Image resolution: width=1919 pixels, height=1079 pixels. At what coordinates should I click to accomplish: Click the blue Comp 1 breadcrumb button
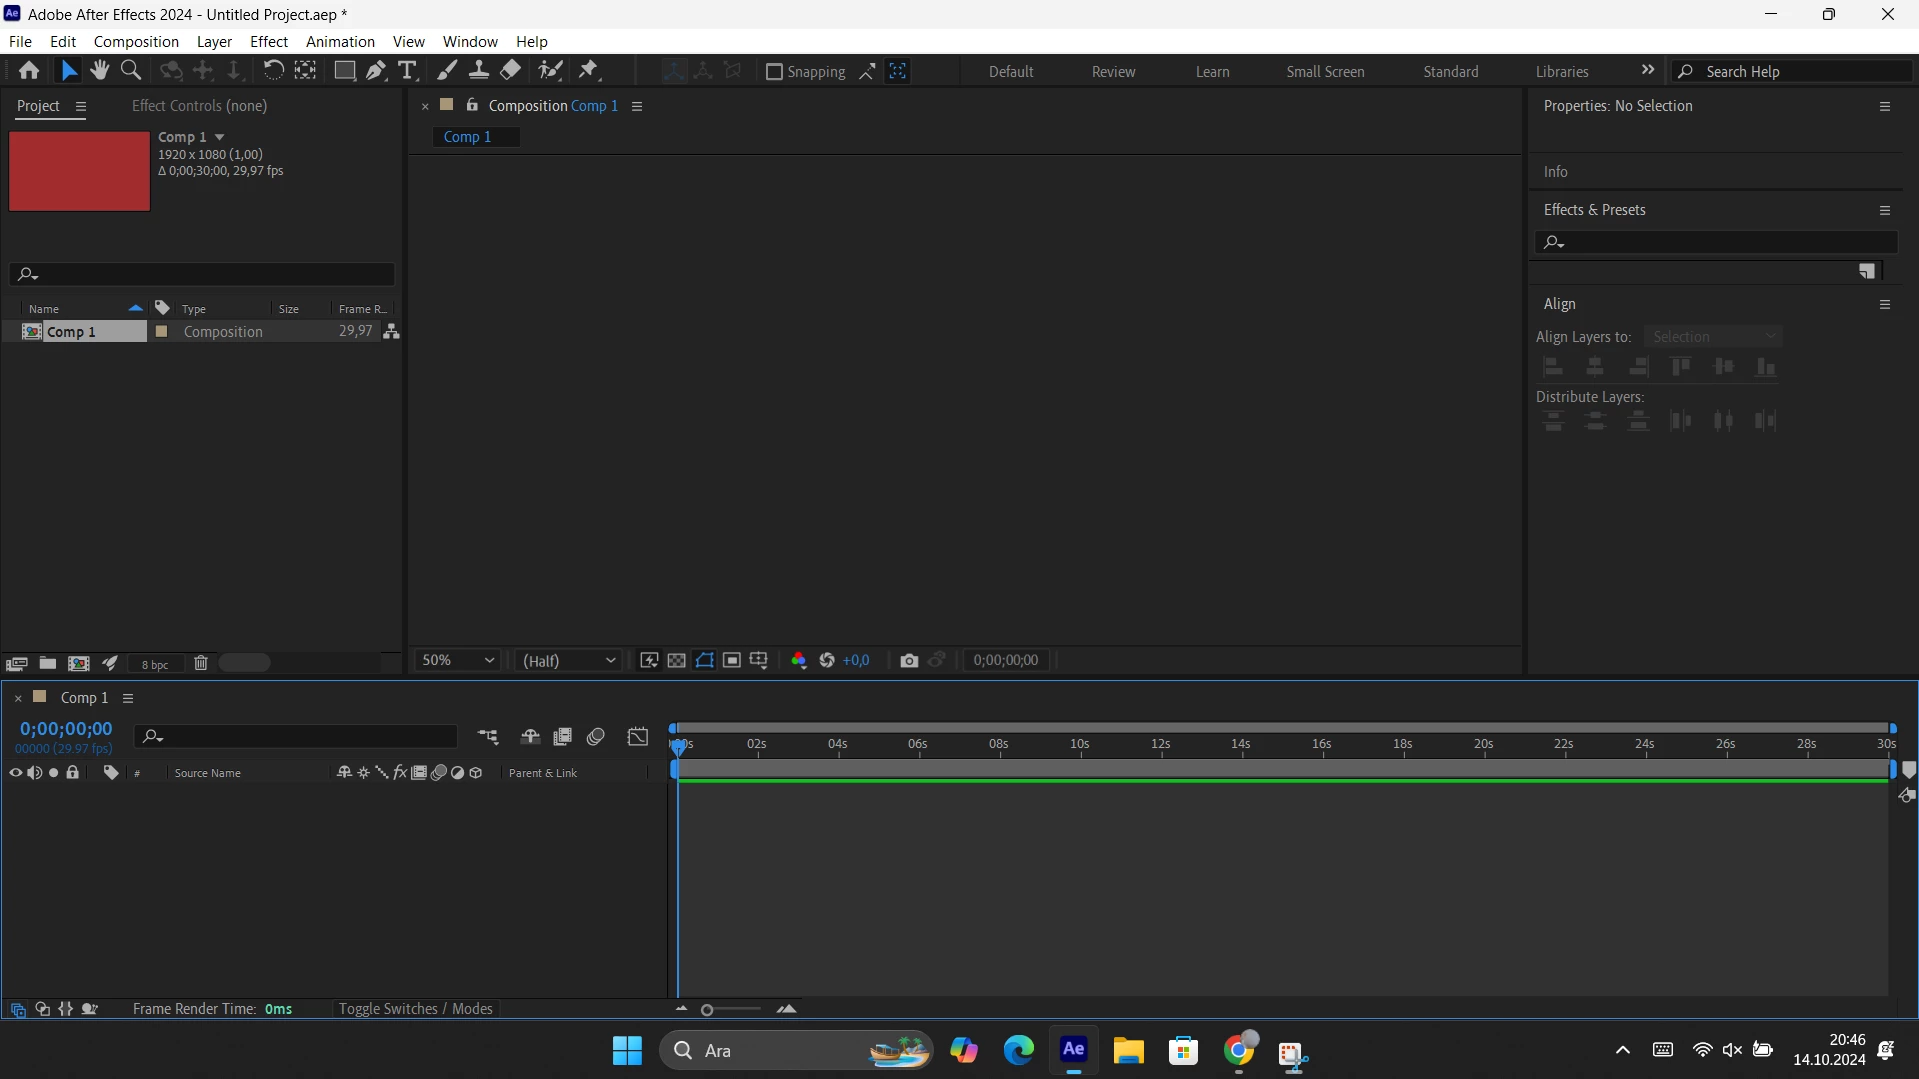pos(476,137)
